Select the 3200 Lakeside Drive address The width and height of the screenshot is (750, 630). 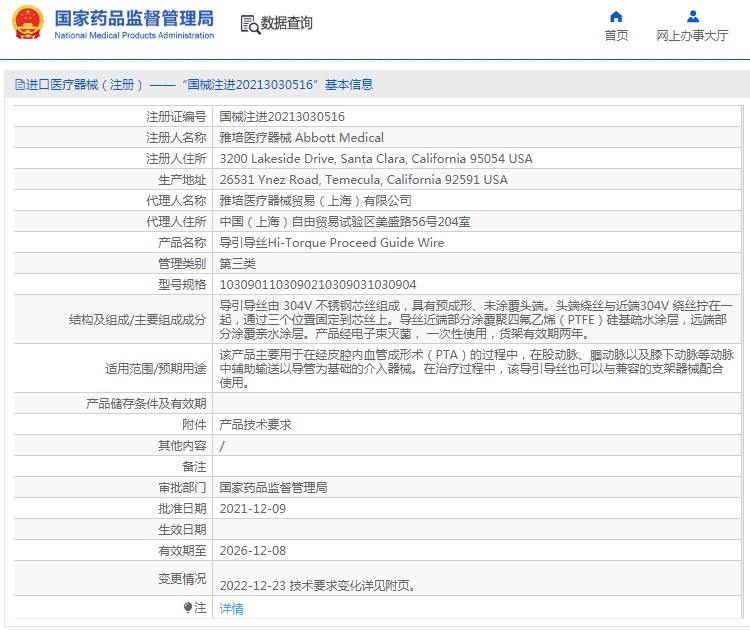(x=376, y=159)
